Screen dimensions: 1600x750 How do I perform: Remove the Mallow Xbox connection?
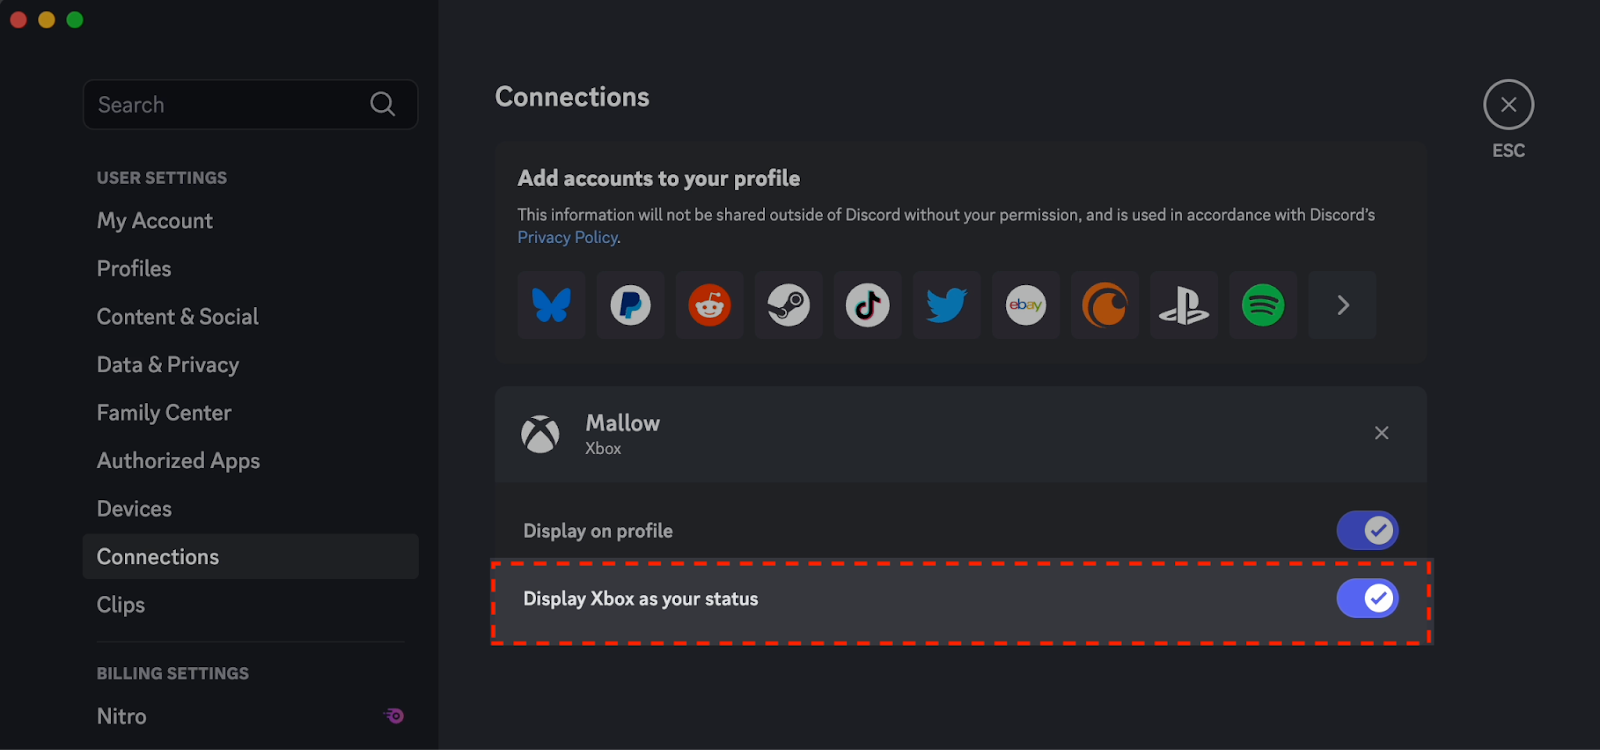pyautogui.click(x=1382, y=433)
